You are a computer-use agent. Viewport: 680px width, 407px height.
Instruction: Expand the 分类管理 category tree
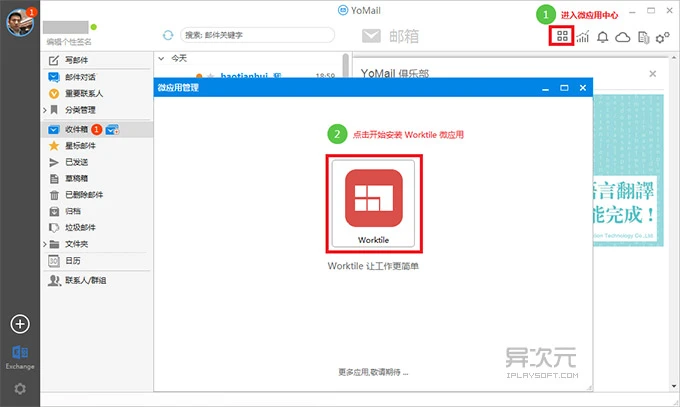(45, 111)
